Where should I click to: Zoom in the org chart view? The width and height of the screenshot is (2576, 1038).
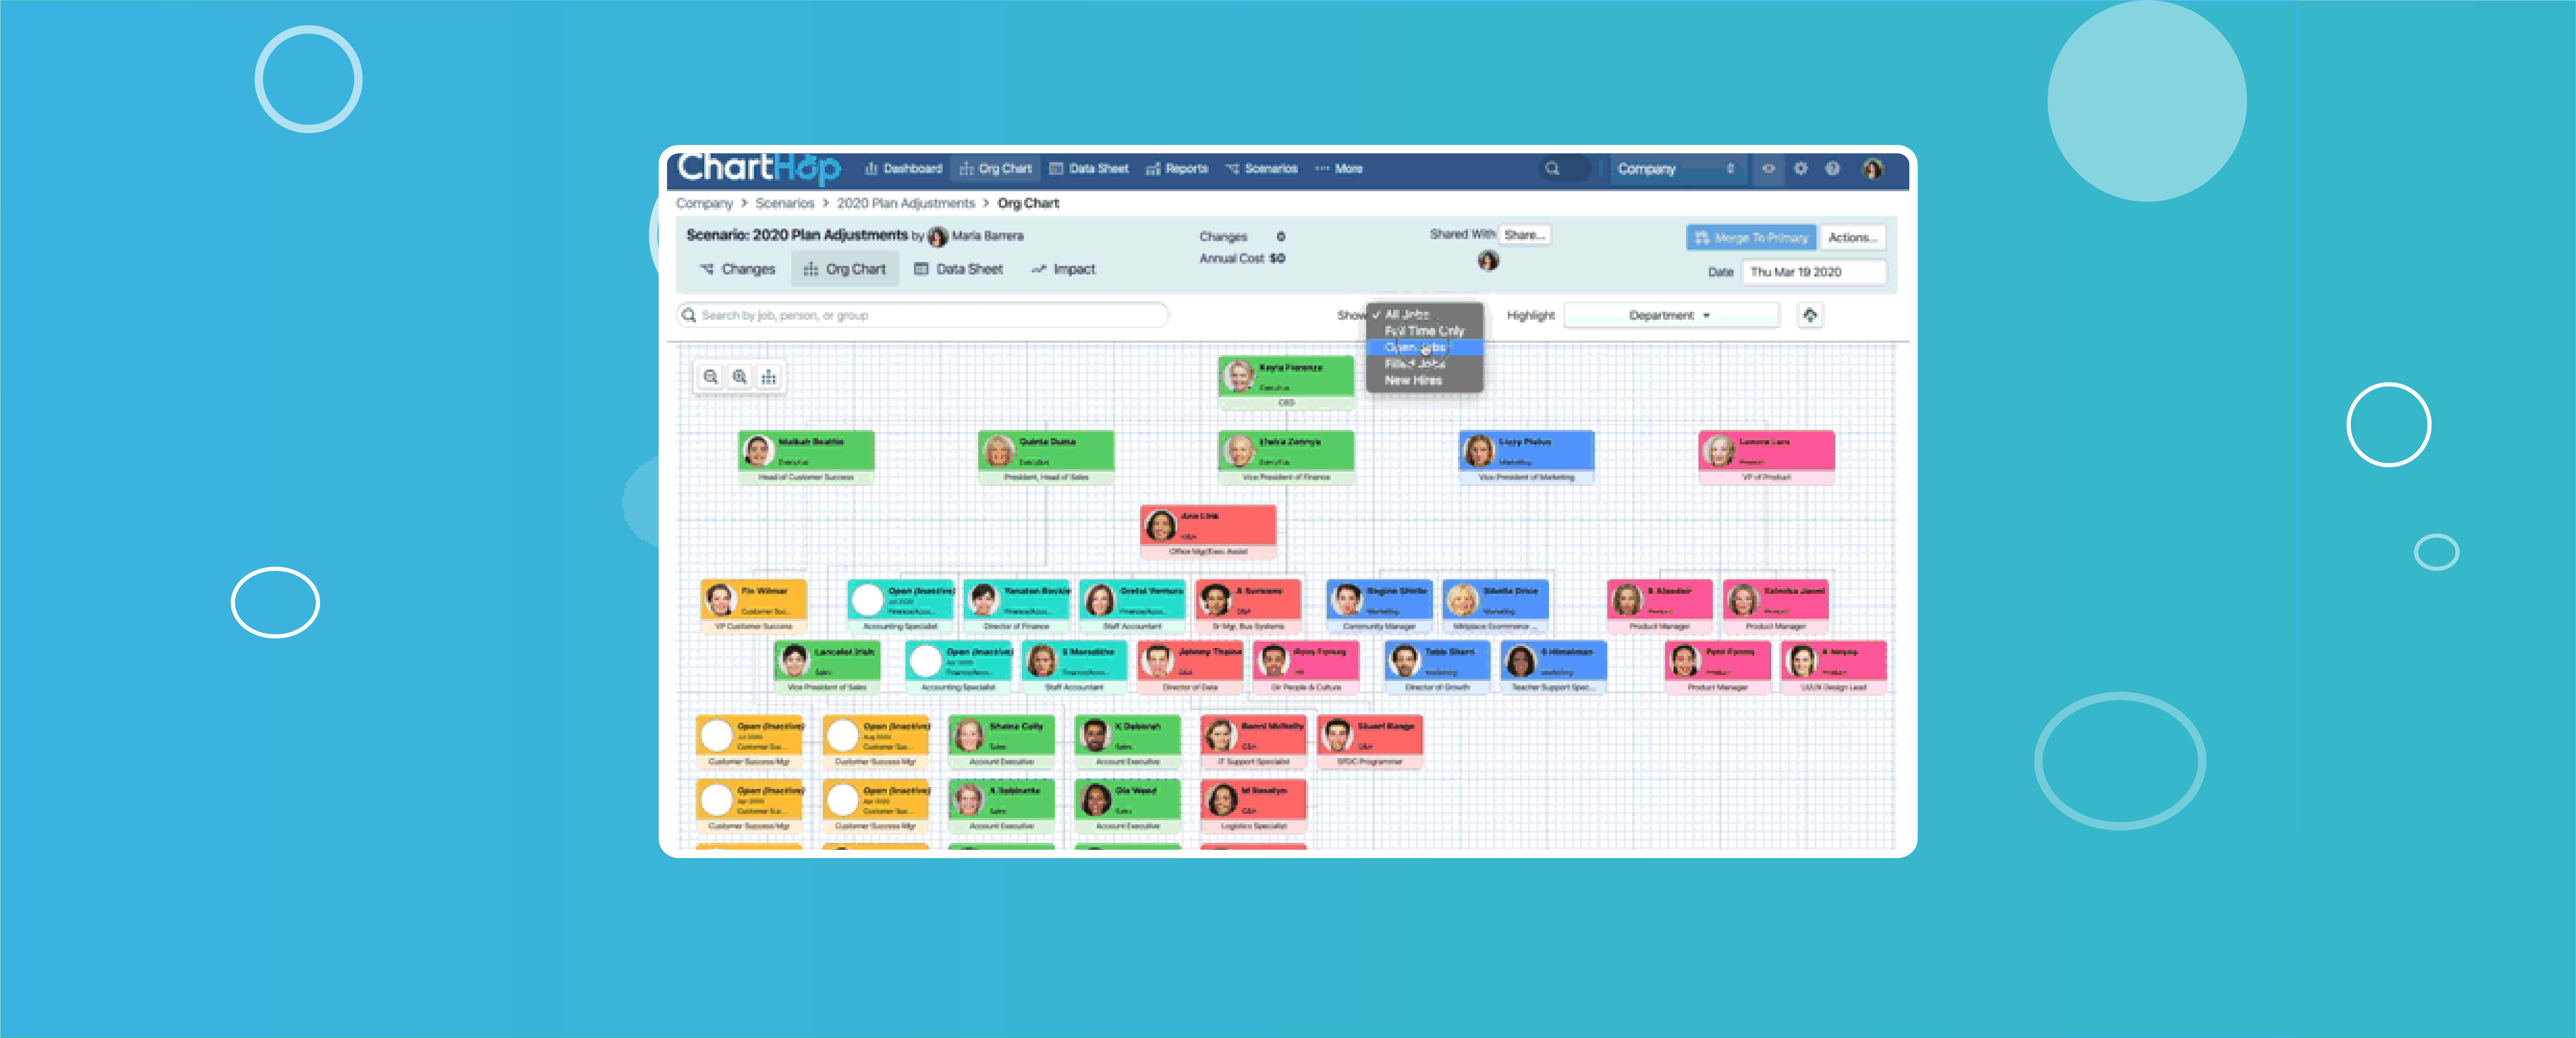pos(739,377)
